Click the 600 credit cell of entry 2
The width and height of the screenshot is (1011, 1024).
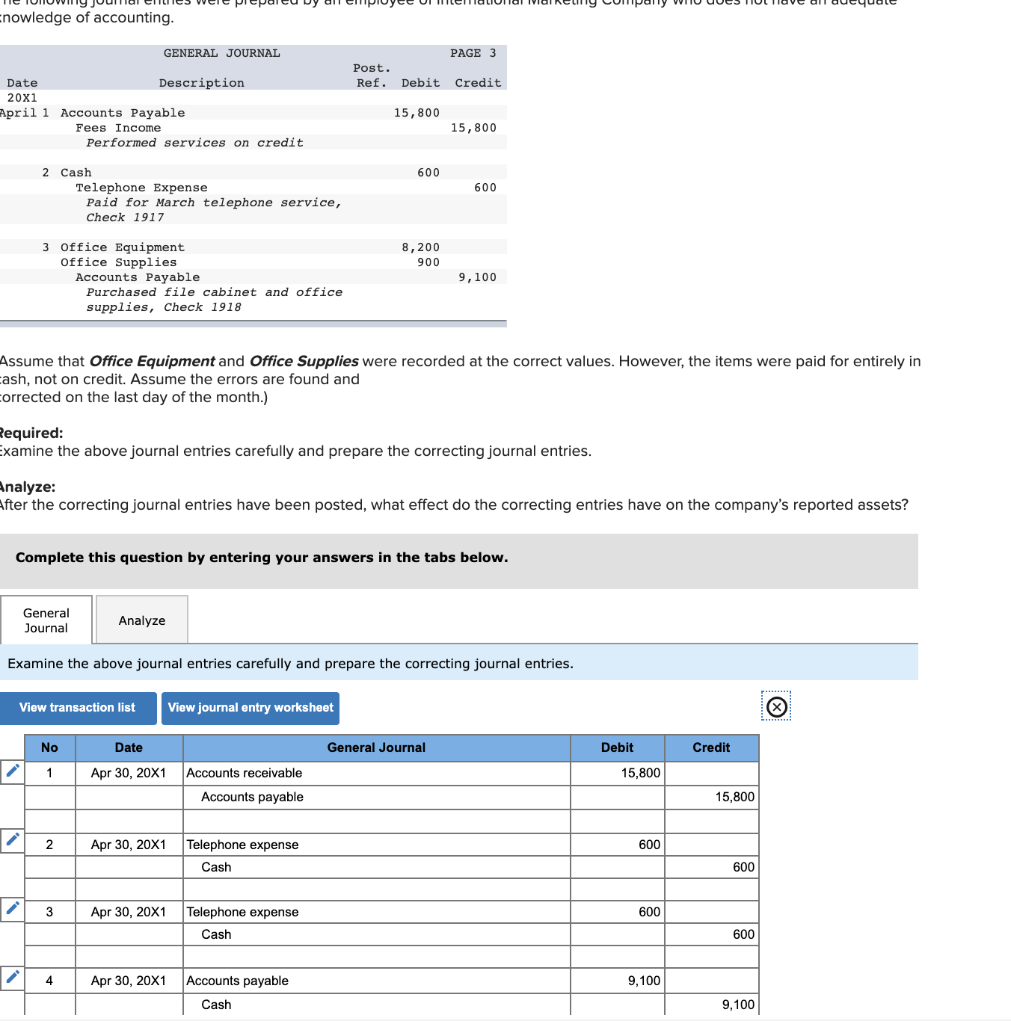click(x=712, y=867)
